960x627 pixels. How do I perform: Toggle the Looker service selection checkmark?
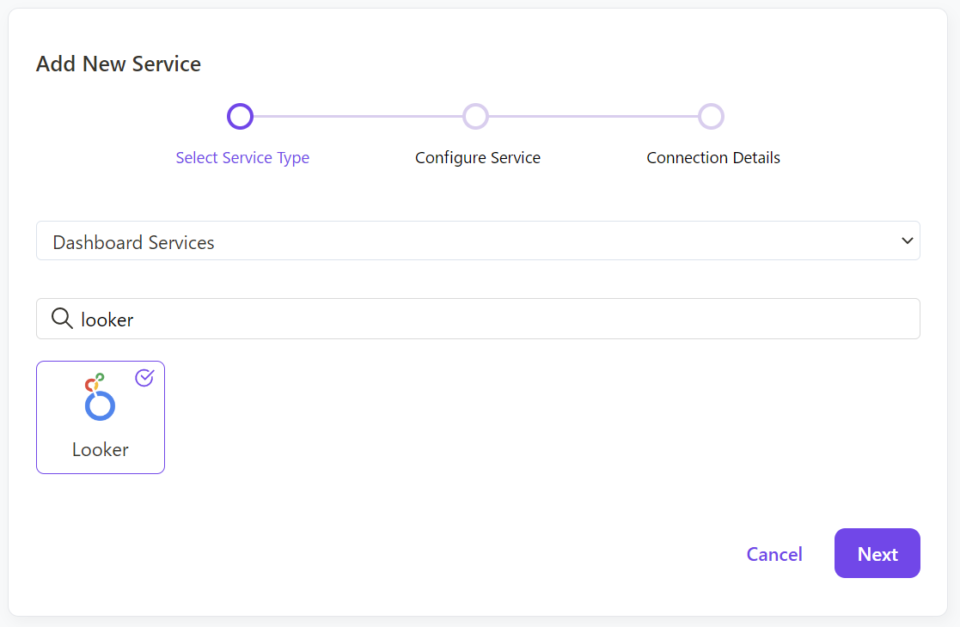[144, 378]
